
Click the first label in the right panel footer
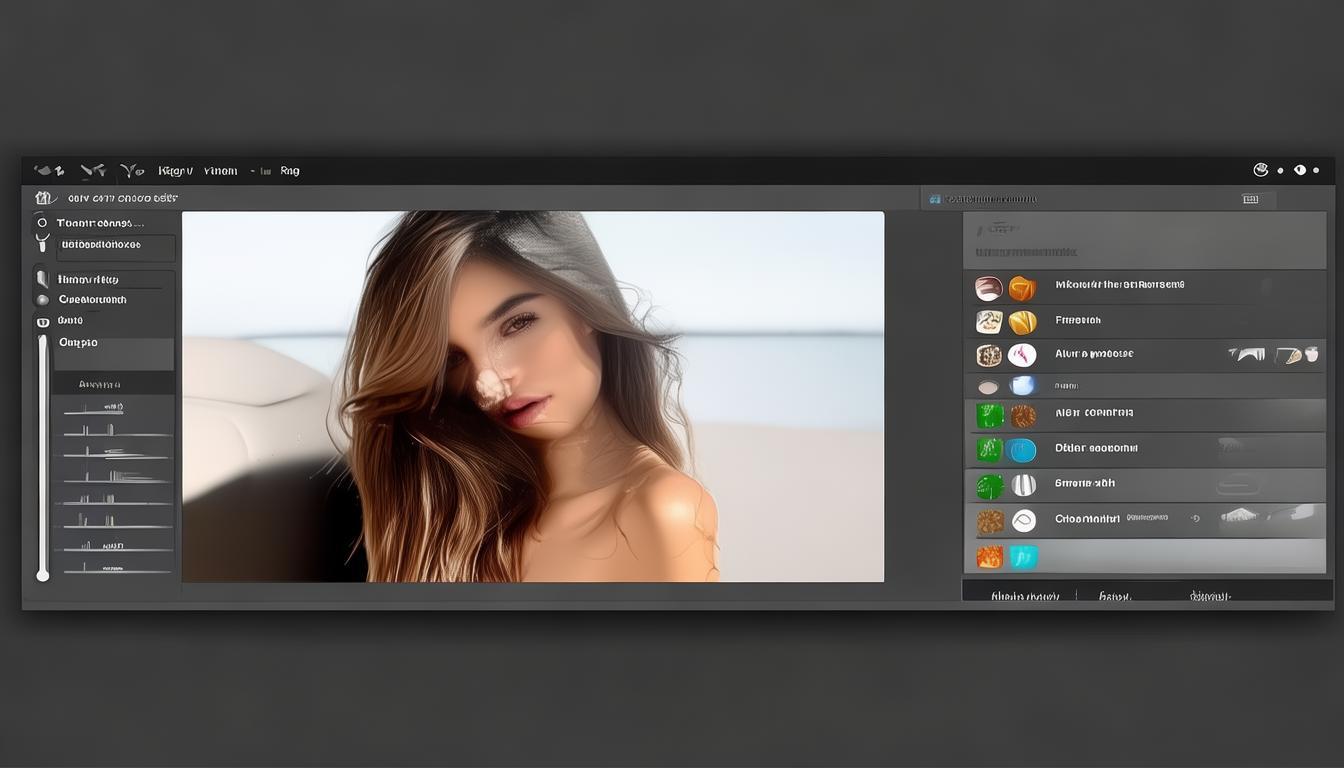click(x=1024, y=596)
